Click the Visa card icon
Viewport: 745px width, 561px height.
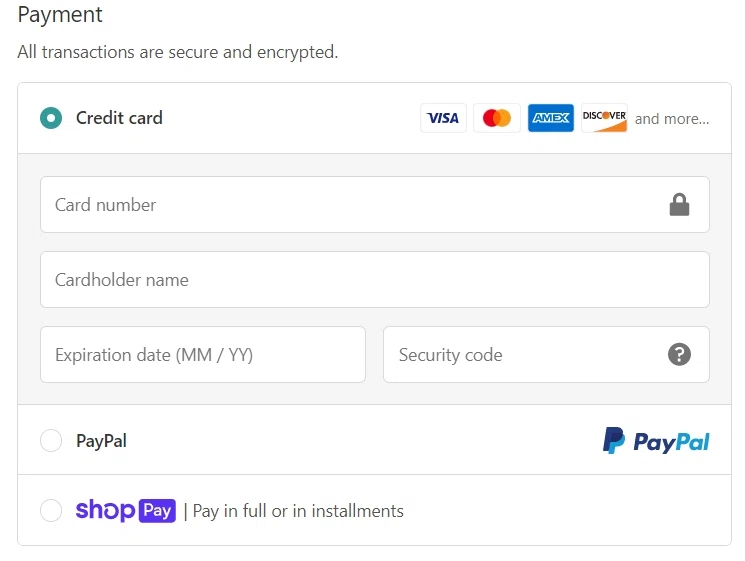coord(443,118)
